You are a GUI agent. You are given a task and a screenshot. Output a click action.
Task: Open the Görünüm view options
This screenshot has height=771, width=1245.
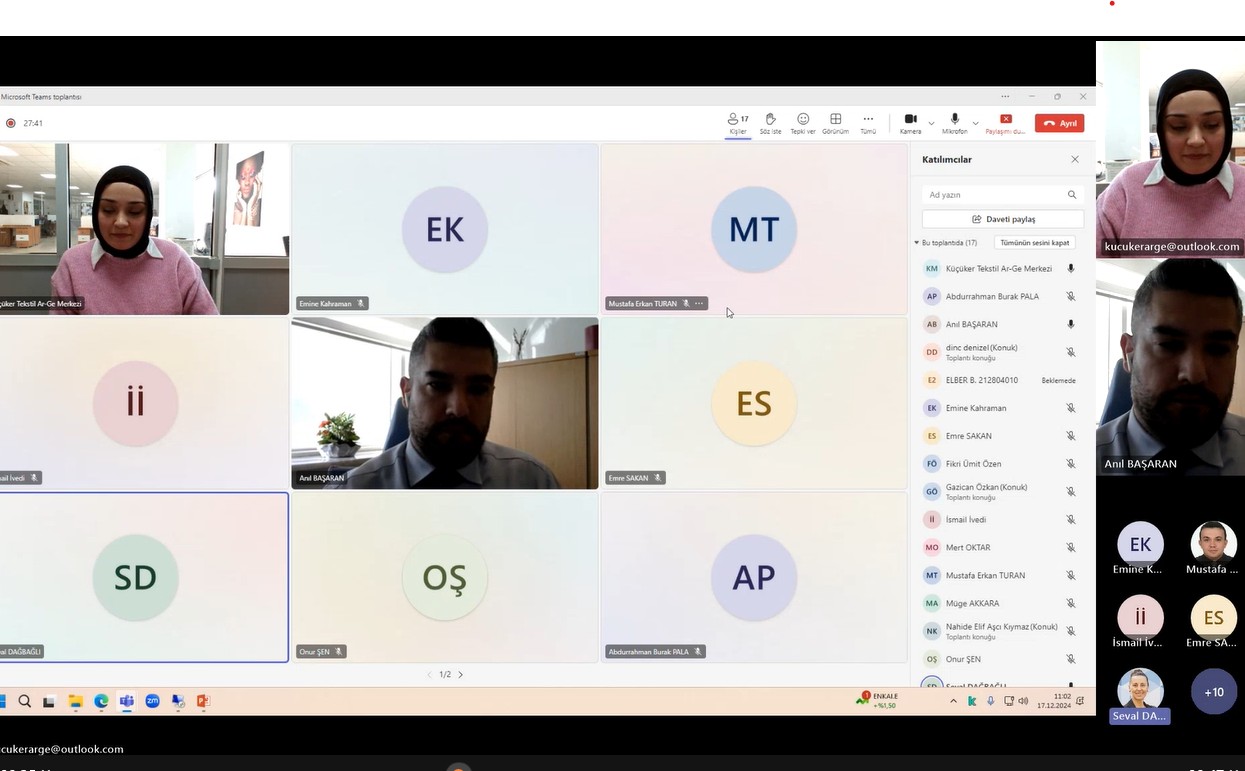click(835, 123)
